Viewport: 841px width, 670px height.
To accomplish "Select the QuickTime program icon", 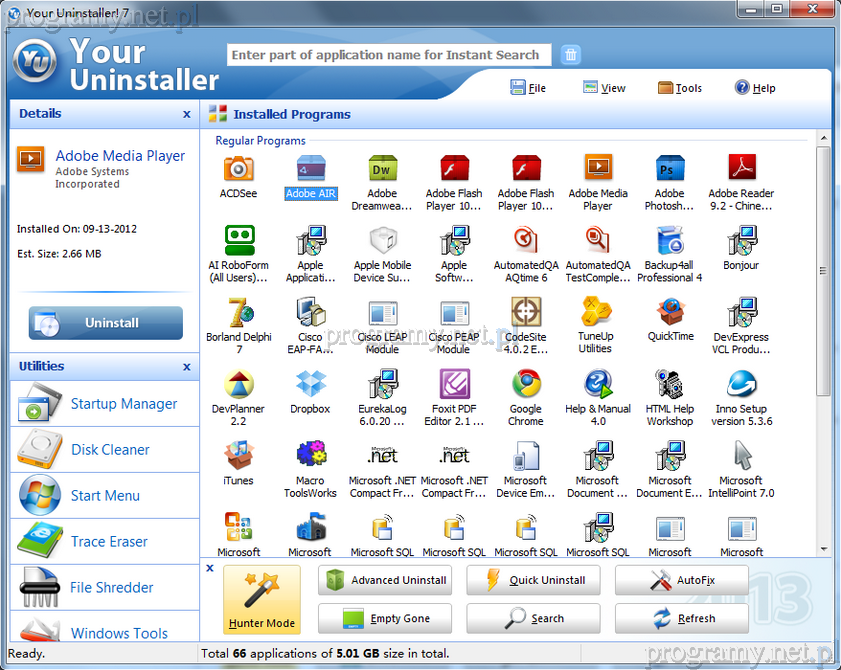I will pyautogui.click(x=670, y=312).
